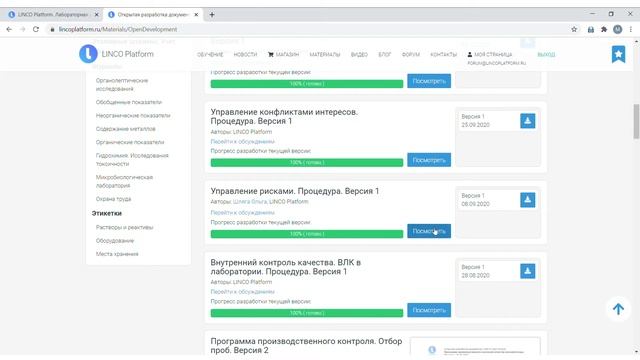The width and height of the screenshot is (640, 360).
Task: Select Органолептические исследования in sidebar
Action: (122, 84)
